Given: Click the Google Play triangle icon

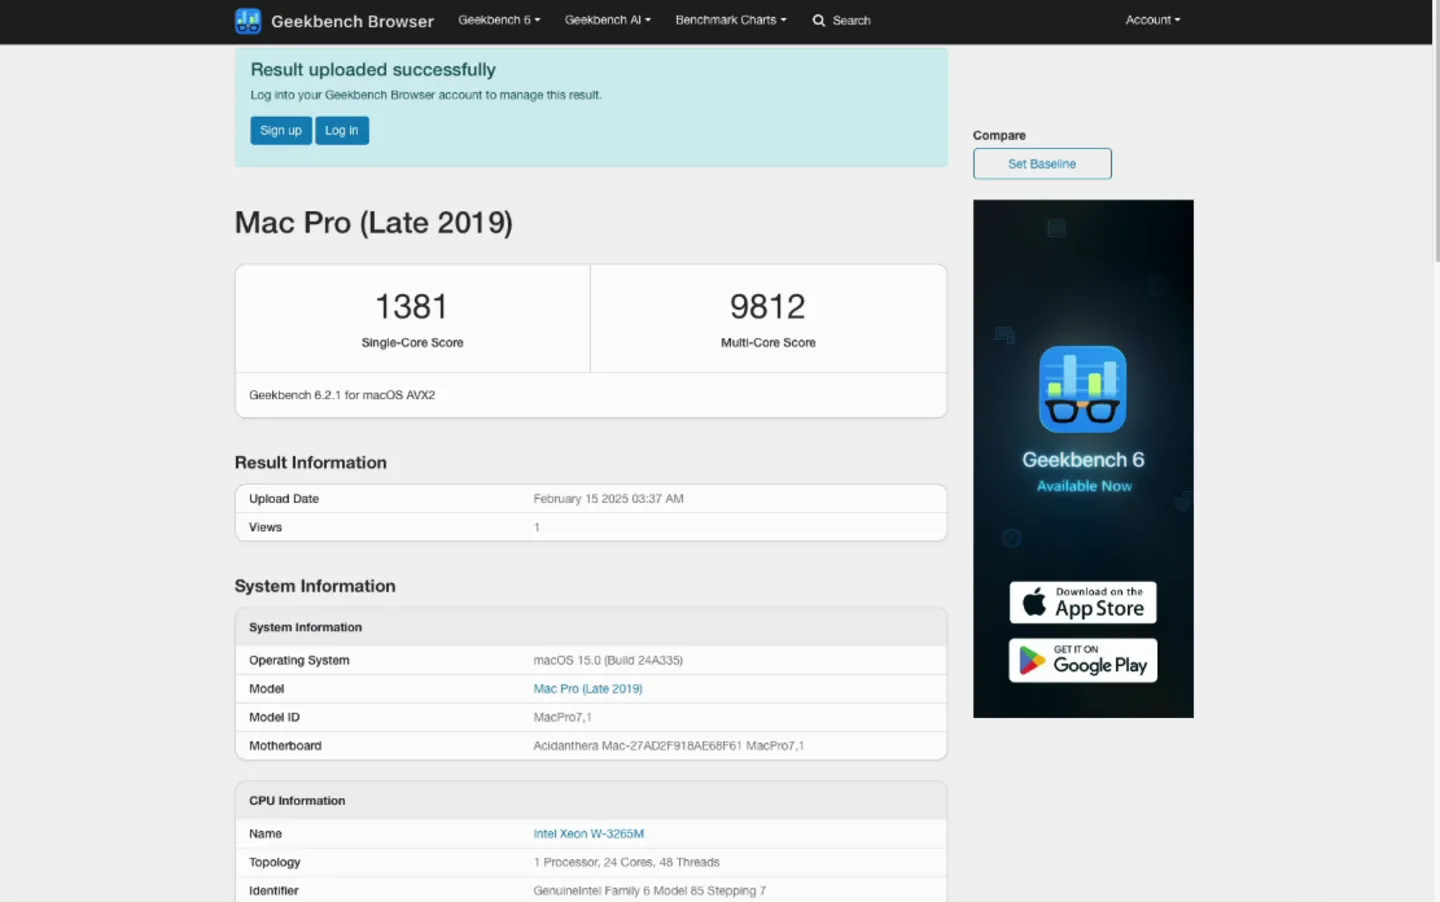Looking at the screenshot, I should (1031, 661).
